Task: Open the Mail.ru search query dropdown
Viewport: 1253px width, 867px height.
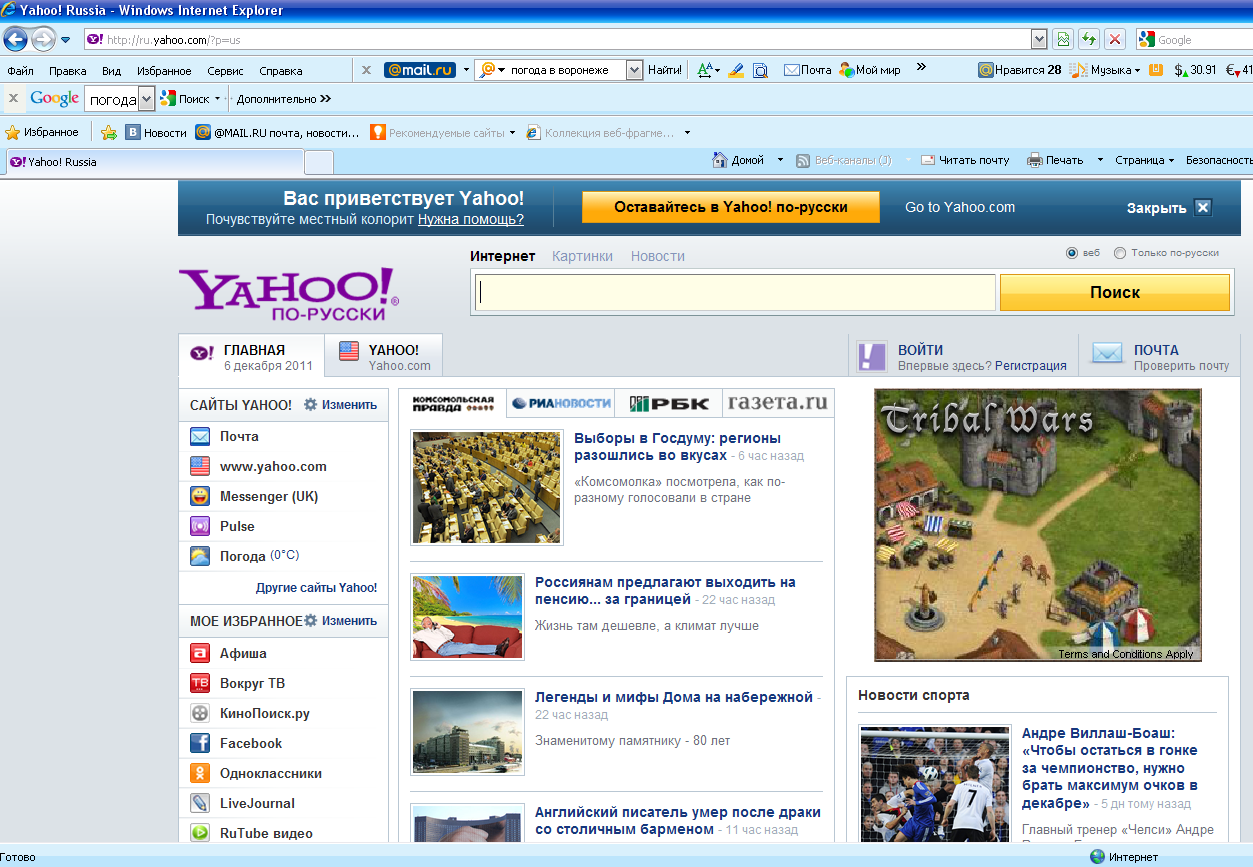Action: (634, 70)
